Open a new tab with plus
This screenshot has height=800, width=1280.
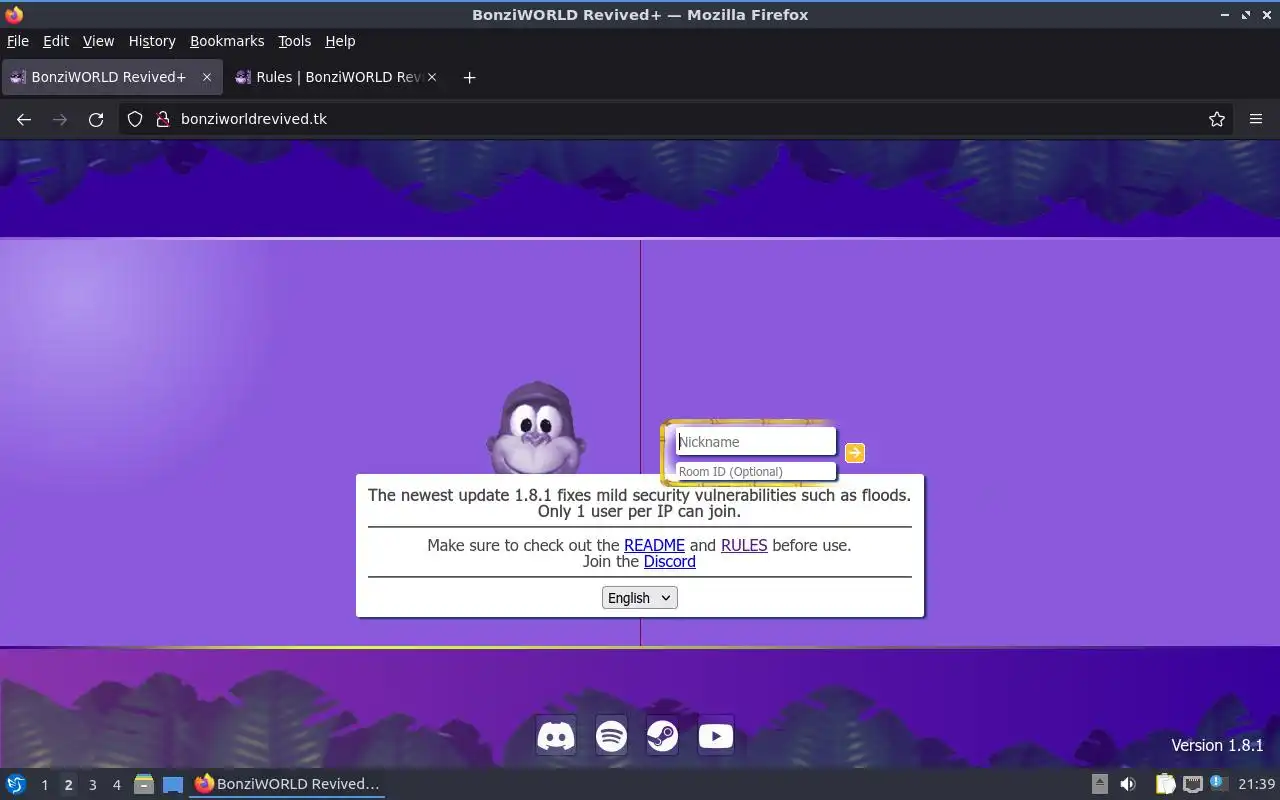tap(469, 77)
